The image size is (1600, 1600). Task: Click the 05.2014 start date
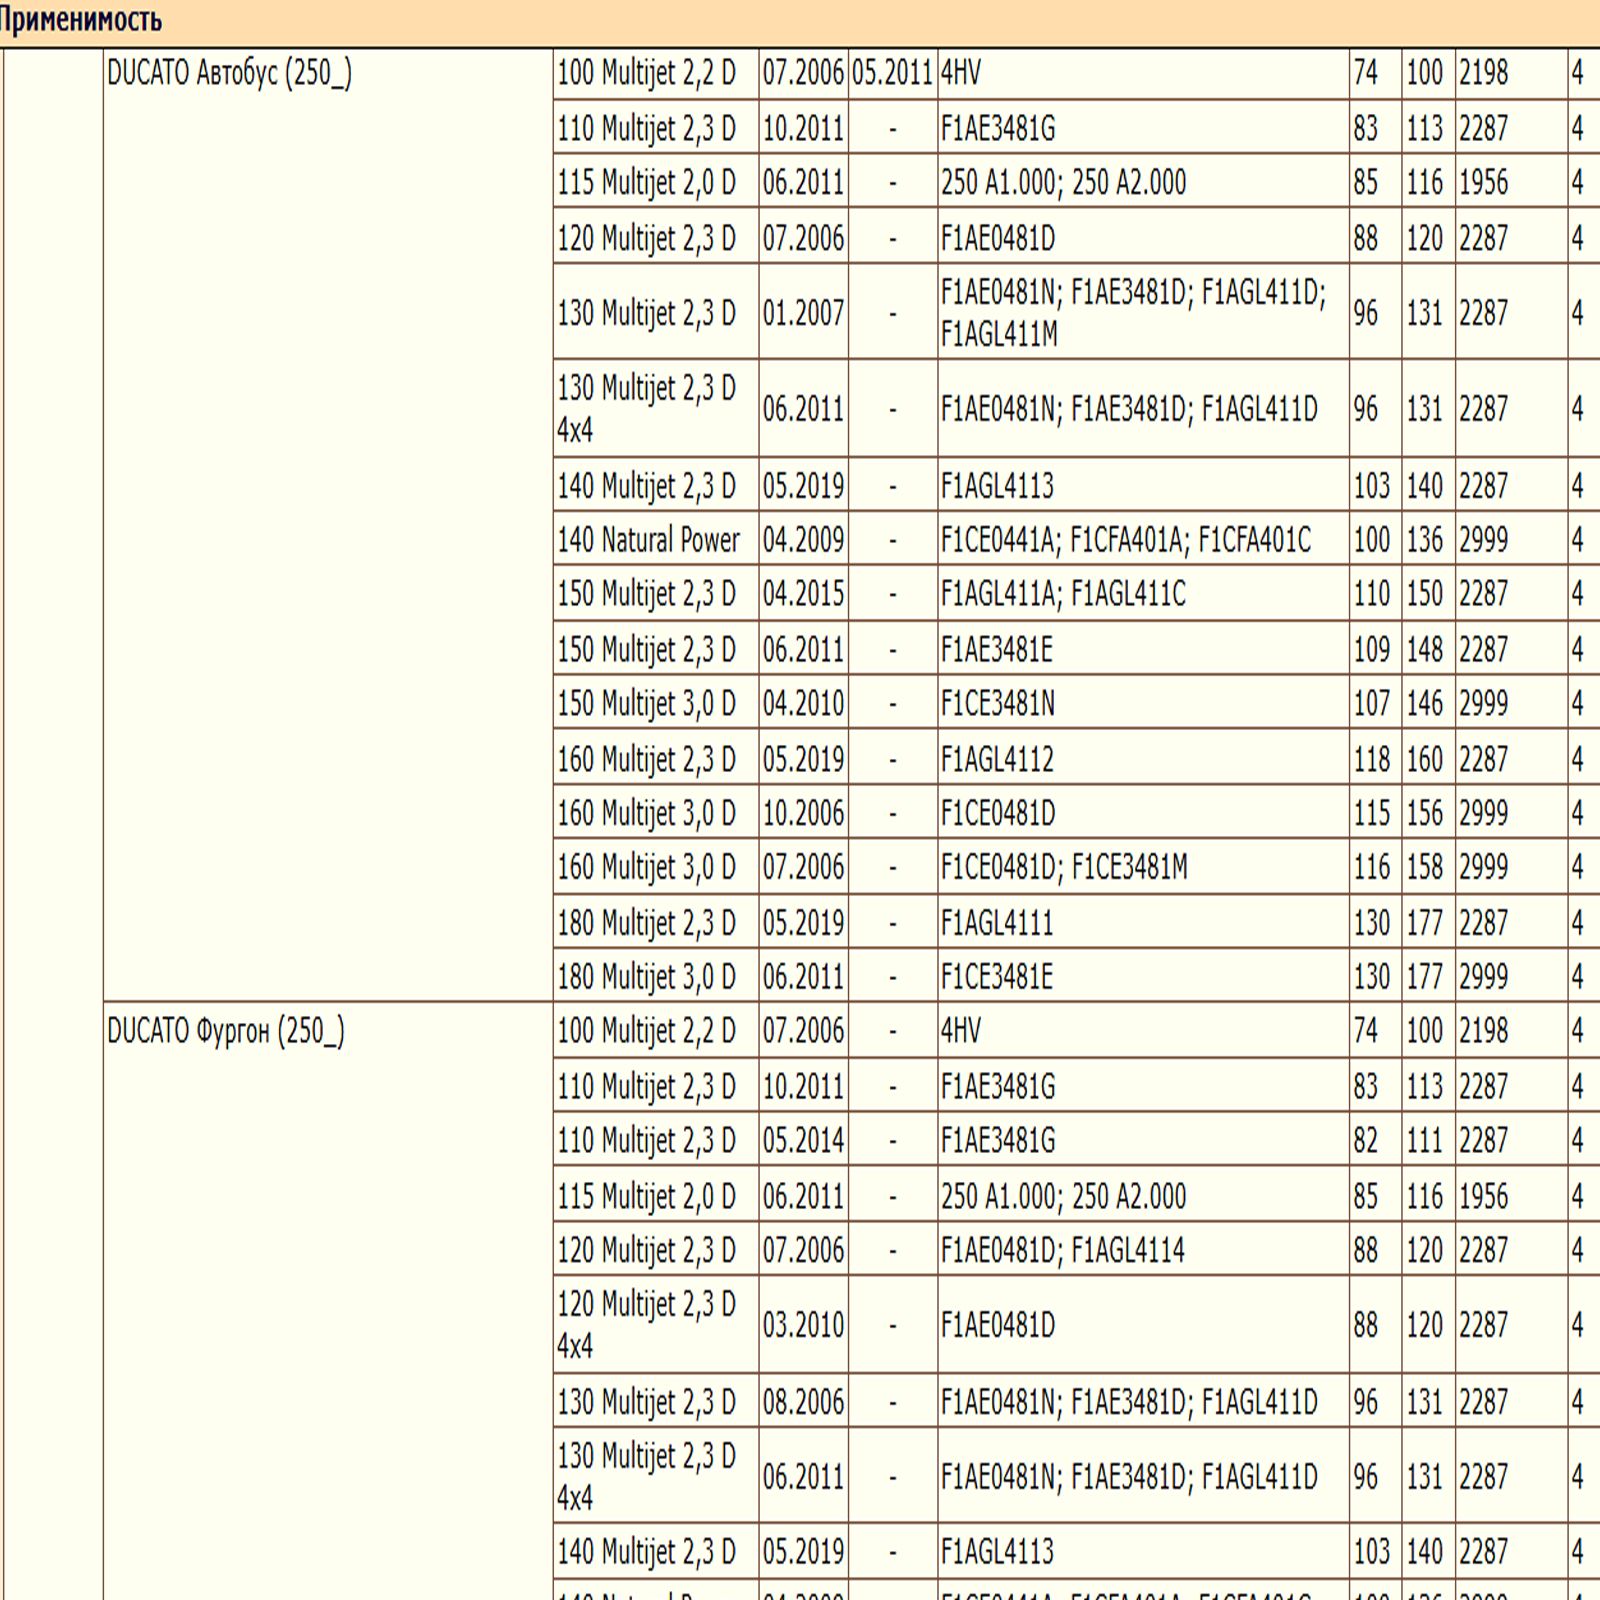[803, 1141]
